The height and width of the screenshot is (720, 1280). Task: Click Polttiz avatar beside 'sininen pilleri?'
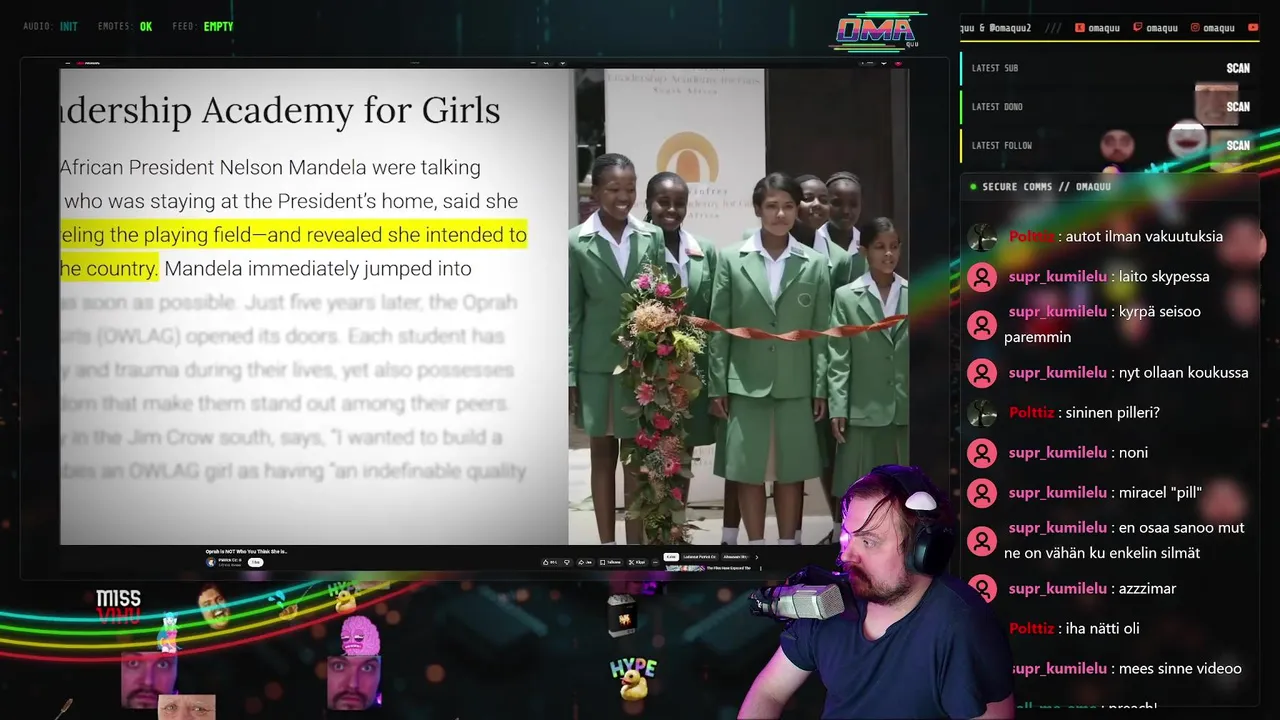click(x=982, y=413)
